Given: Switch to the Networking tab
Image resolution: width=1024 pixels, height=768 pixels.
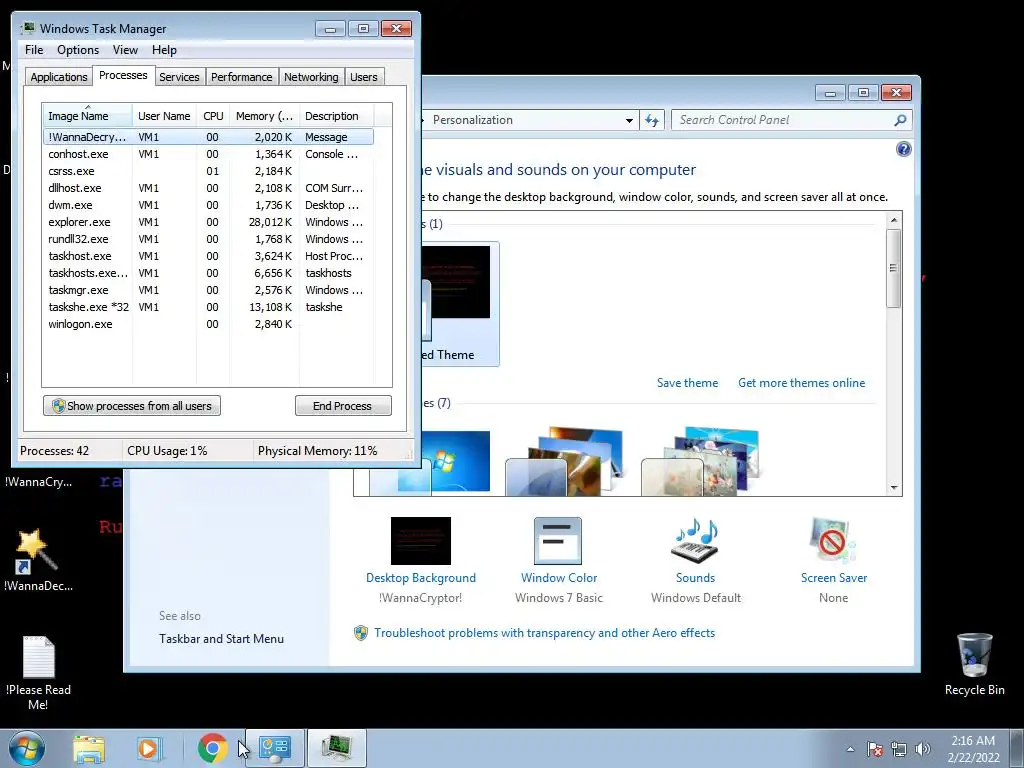Looking at the screenshot, I should coord(311,77).
